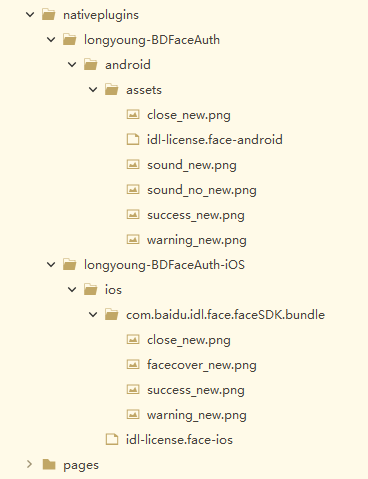This screenshot has height=479, width=368.
Task: Open the idl-license.face-ios file
Action: pos(179,440)
